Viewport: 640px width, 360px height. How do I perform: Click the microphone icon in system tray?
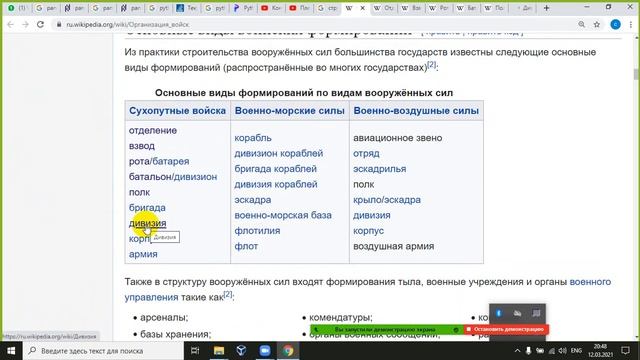(528, 351)
